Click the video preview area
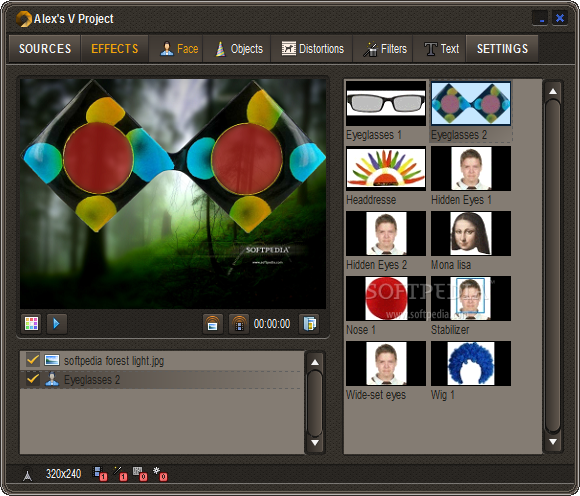This screenshot has width=580, height=496. (173, 193)
